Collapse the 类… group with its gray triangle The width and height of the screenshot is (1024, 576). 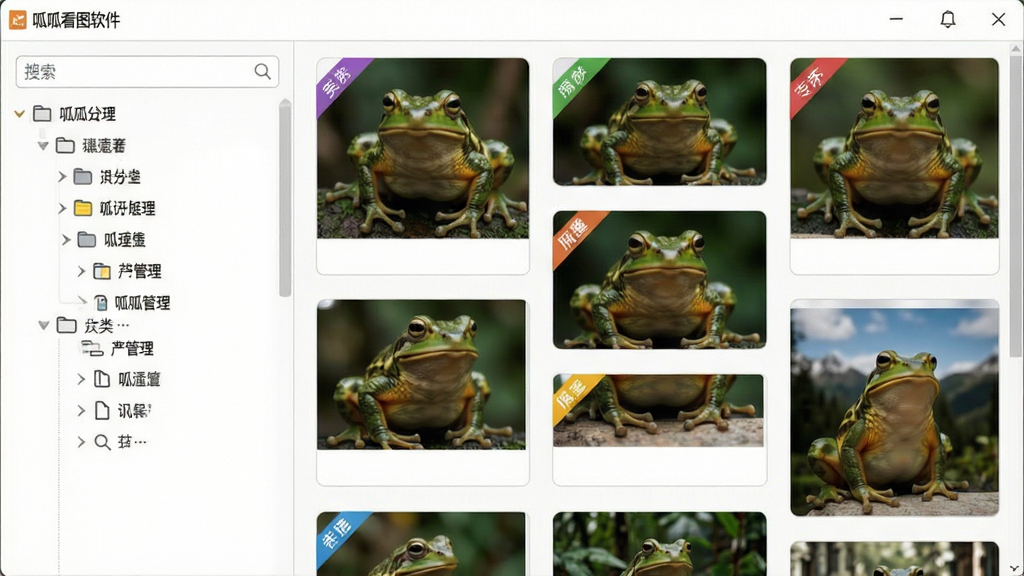(x=44, y=325)
